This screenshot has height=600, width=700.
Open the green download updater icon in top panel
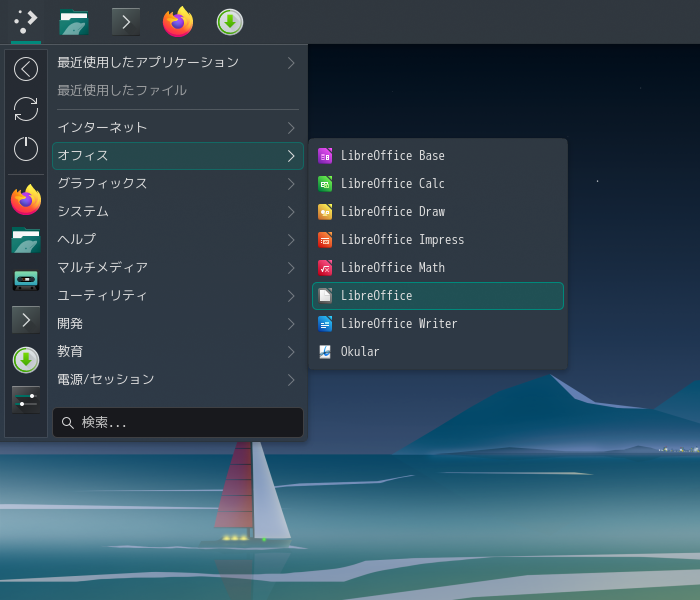[x=230, y=22]
